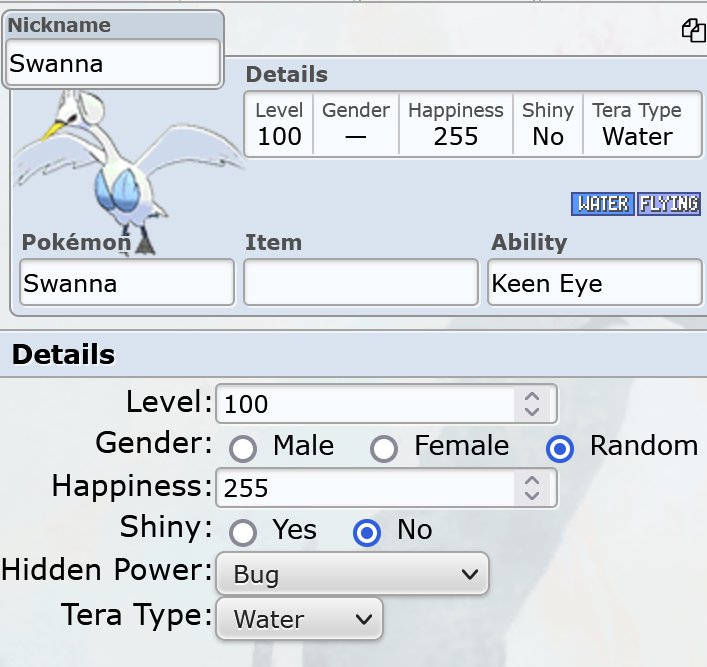Open Happiness detail in summary box
The height and width of the screenshot is (667, 707).
pos(456,124)
